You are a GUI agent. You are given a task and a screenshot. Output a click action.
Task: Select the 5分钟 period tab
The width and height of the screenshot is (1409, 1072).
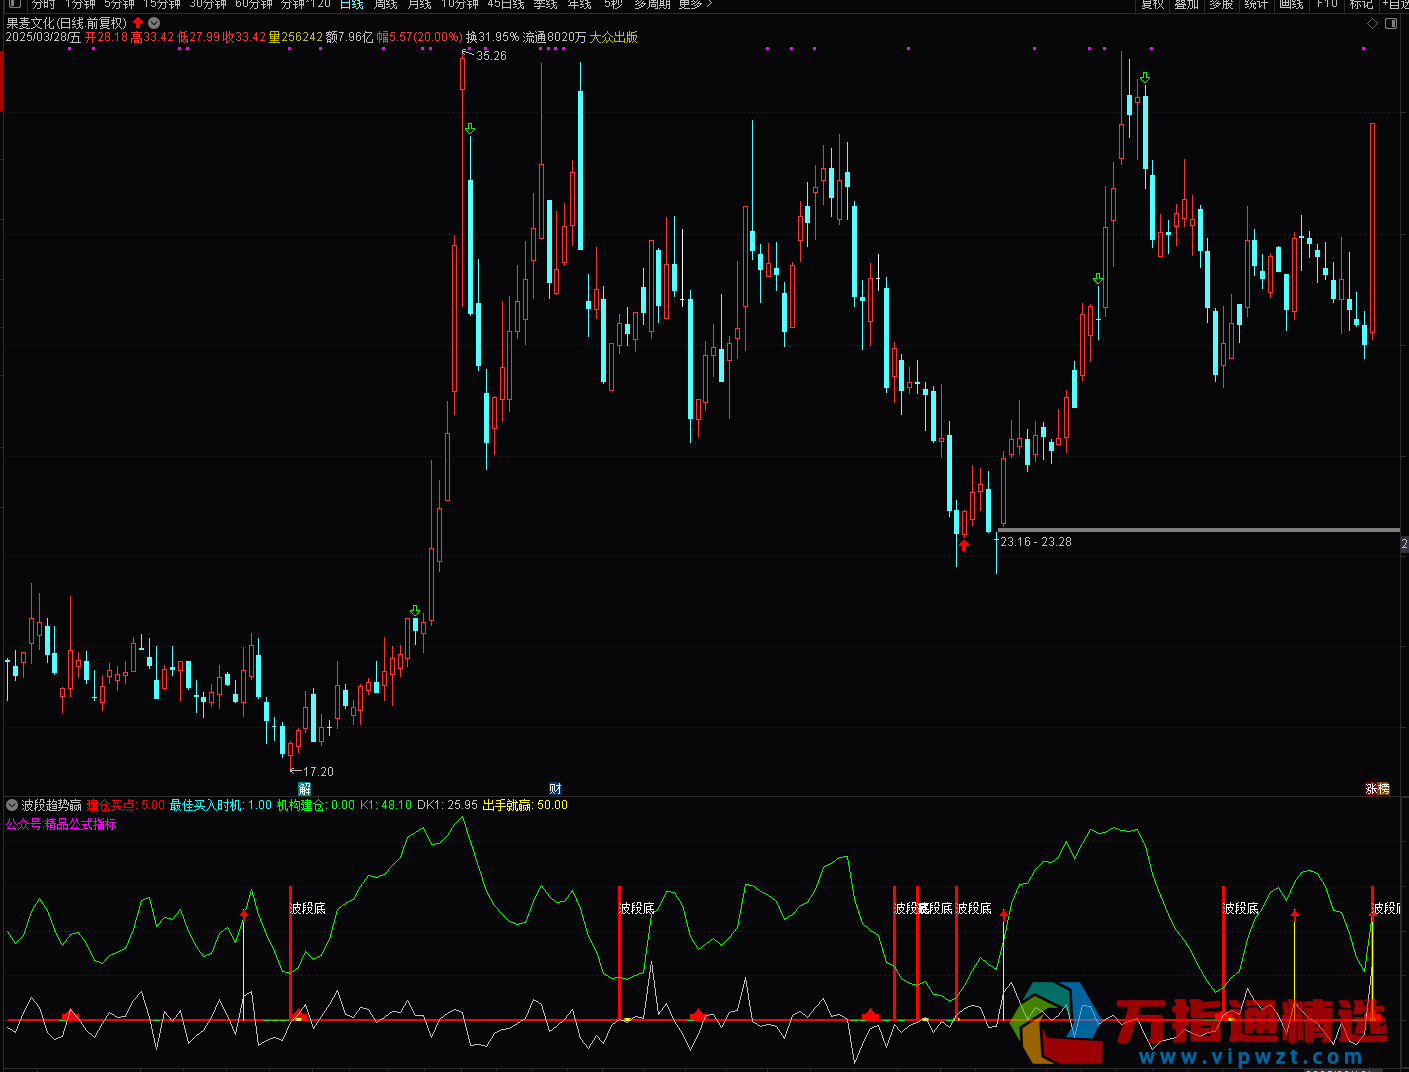119,4
